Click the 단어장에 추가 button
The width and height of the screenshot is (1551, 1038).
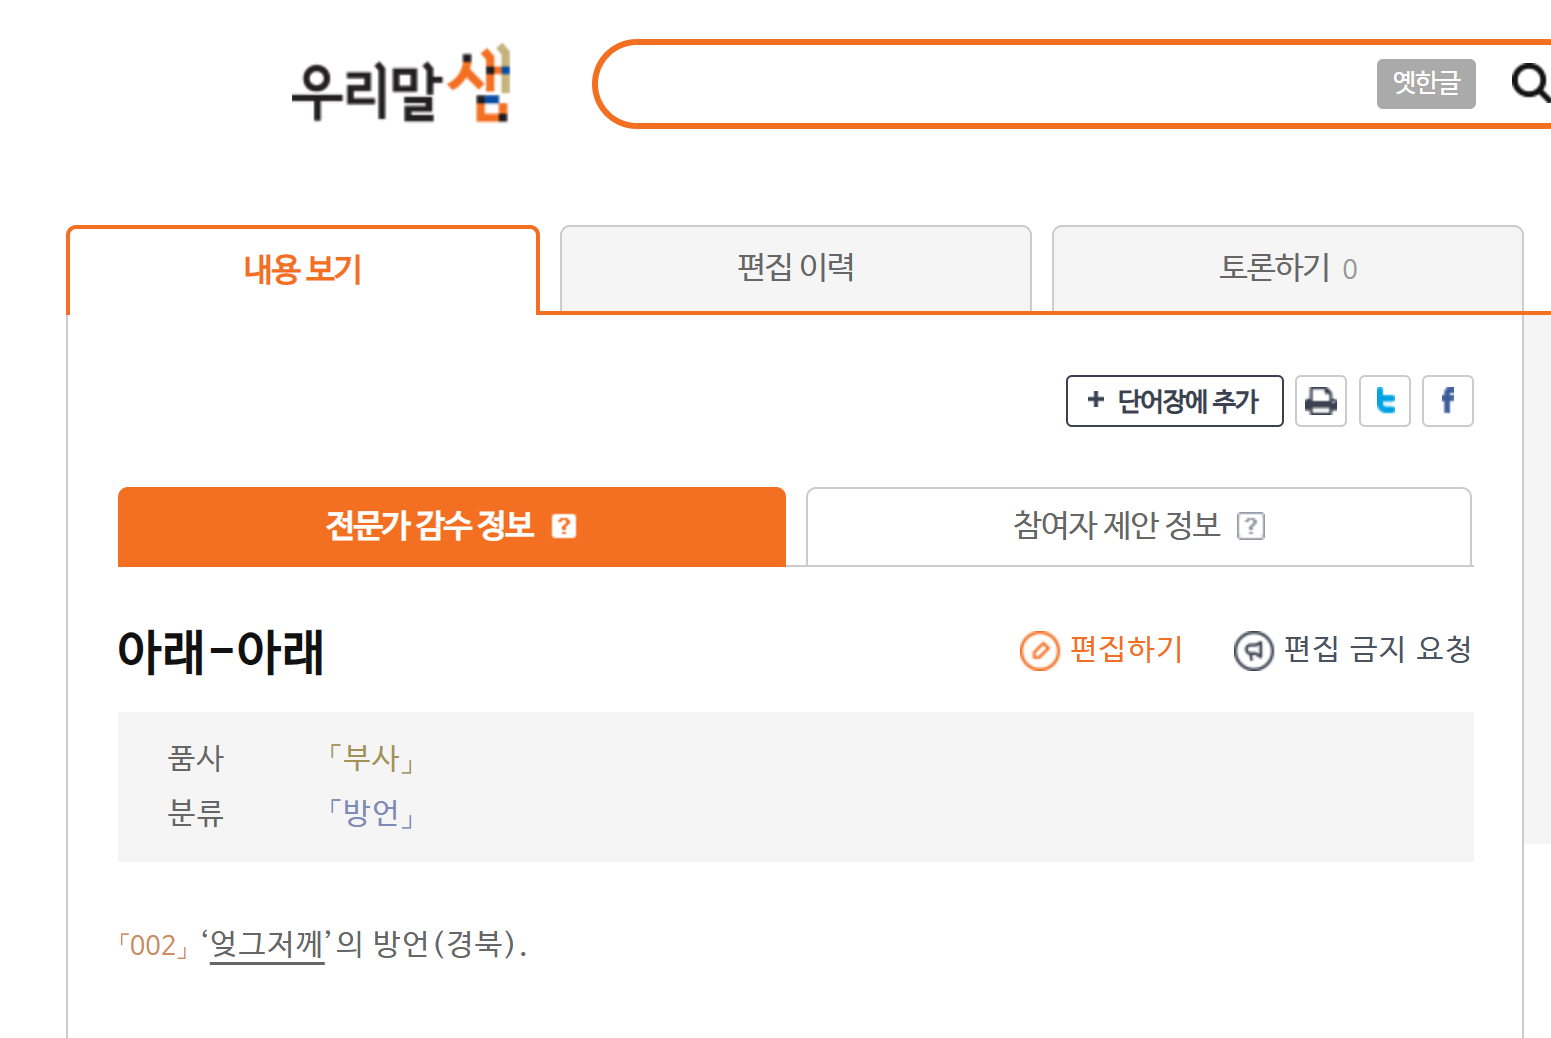1175,401
